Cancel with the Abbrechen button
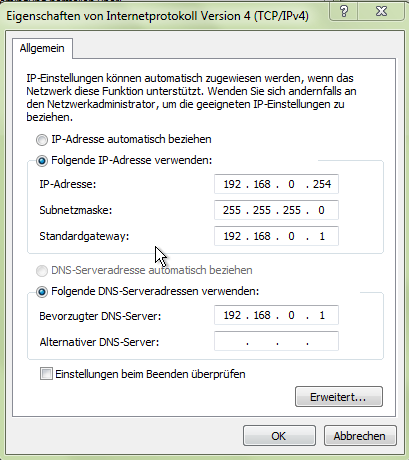This screenshot has height=460, width=409. 360,436
